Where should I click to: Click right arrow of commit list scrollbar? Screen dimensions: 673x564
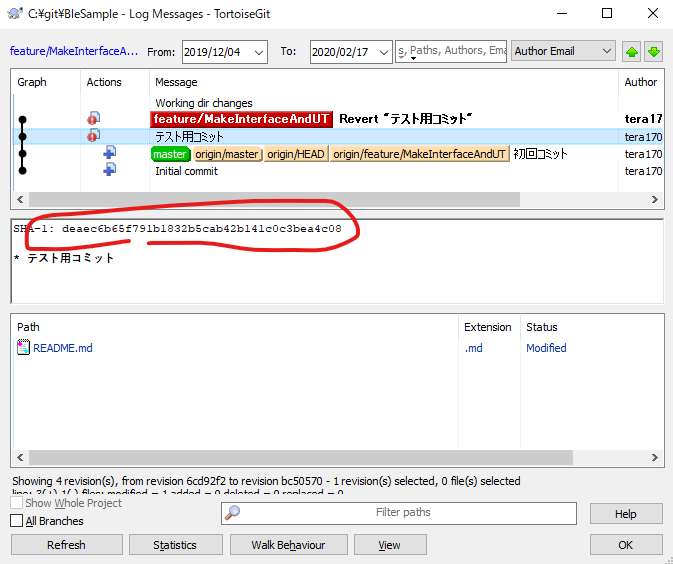pyautogui.click(x=655, y=199)
